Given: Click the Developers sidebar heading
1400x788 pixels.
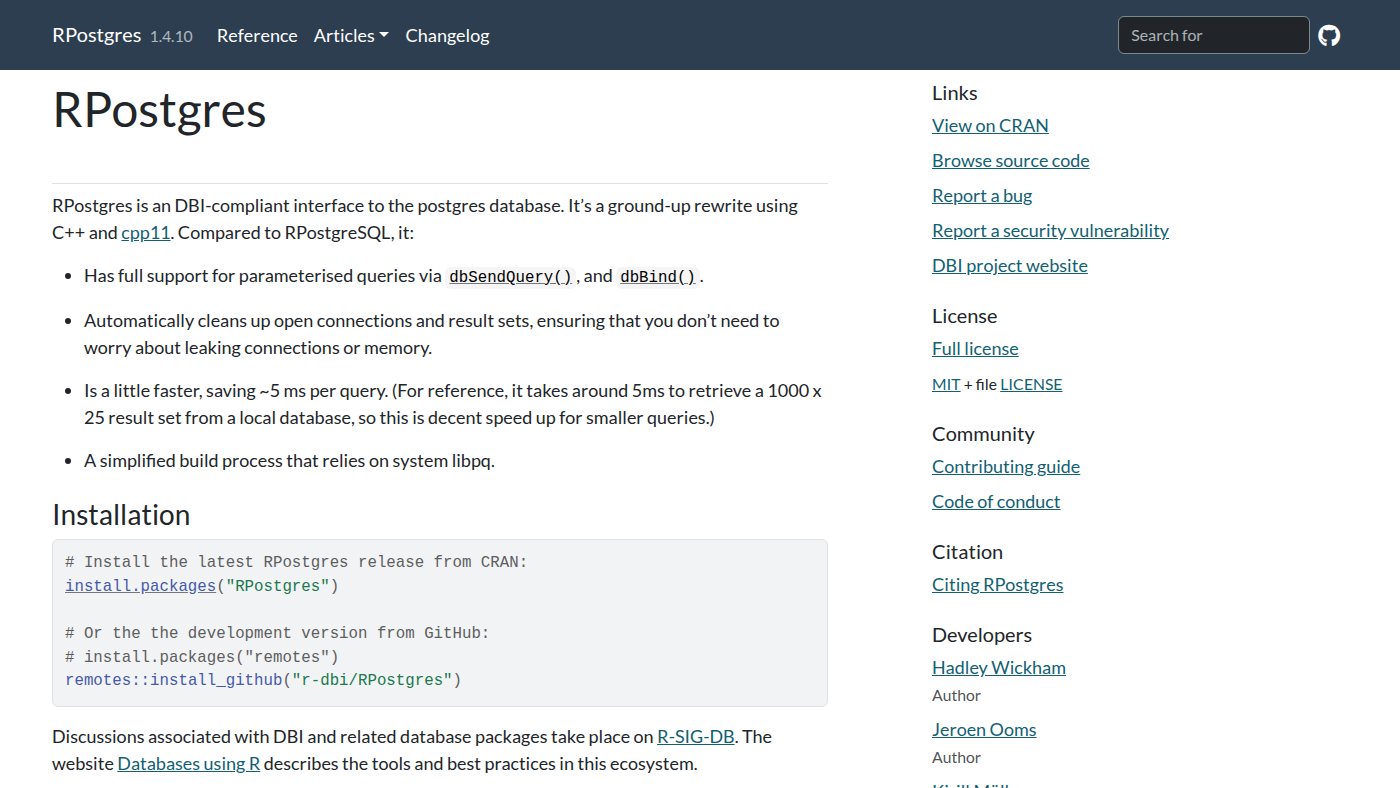Looking at the screenshot, I should coord(982,636).
